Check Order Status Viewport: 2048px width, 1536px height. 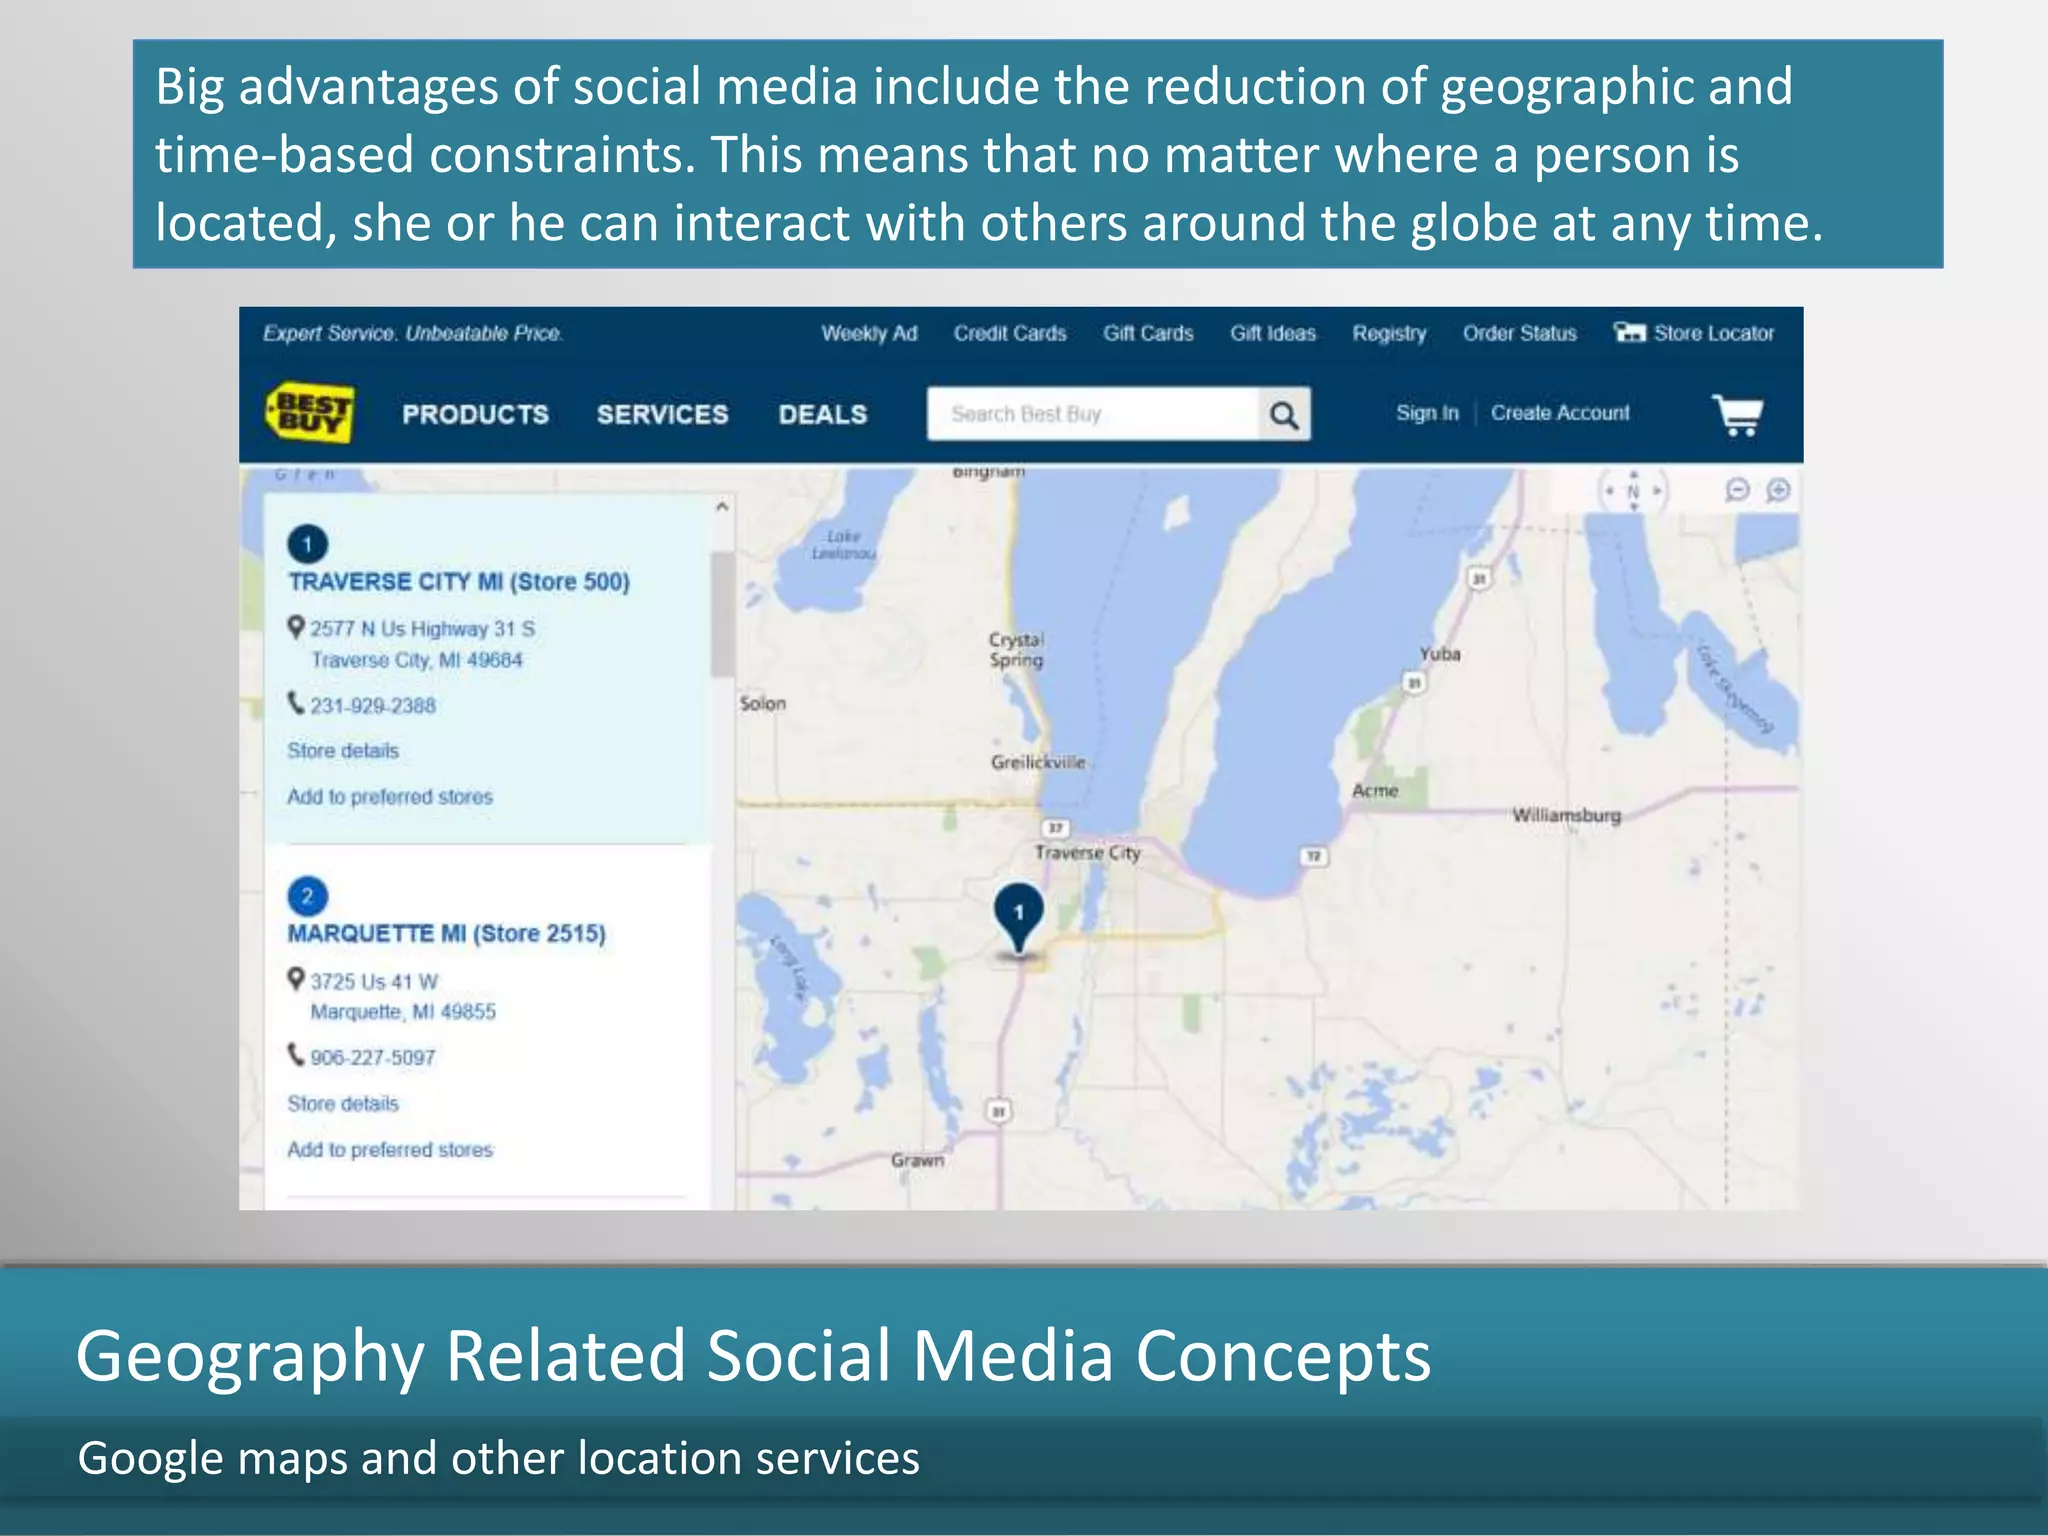pos(1520,333)
